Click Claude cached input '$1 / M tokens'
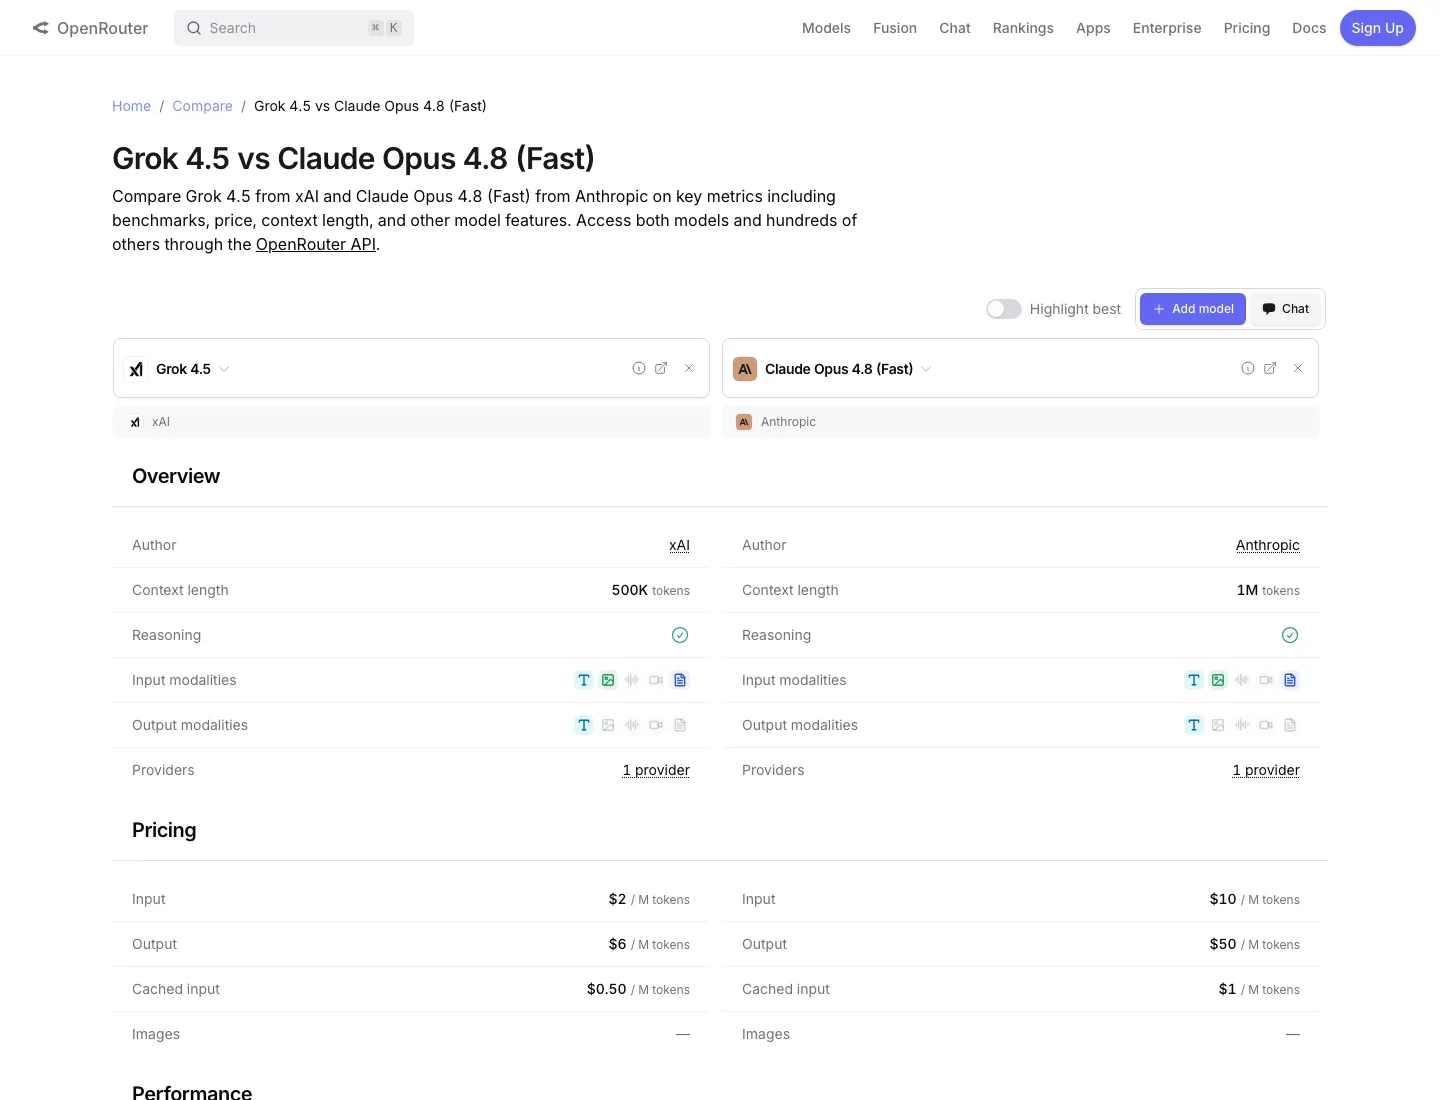 click(1259, 989)
